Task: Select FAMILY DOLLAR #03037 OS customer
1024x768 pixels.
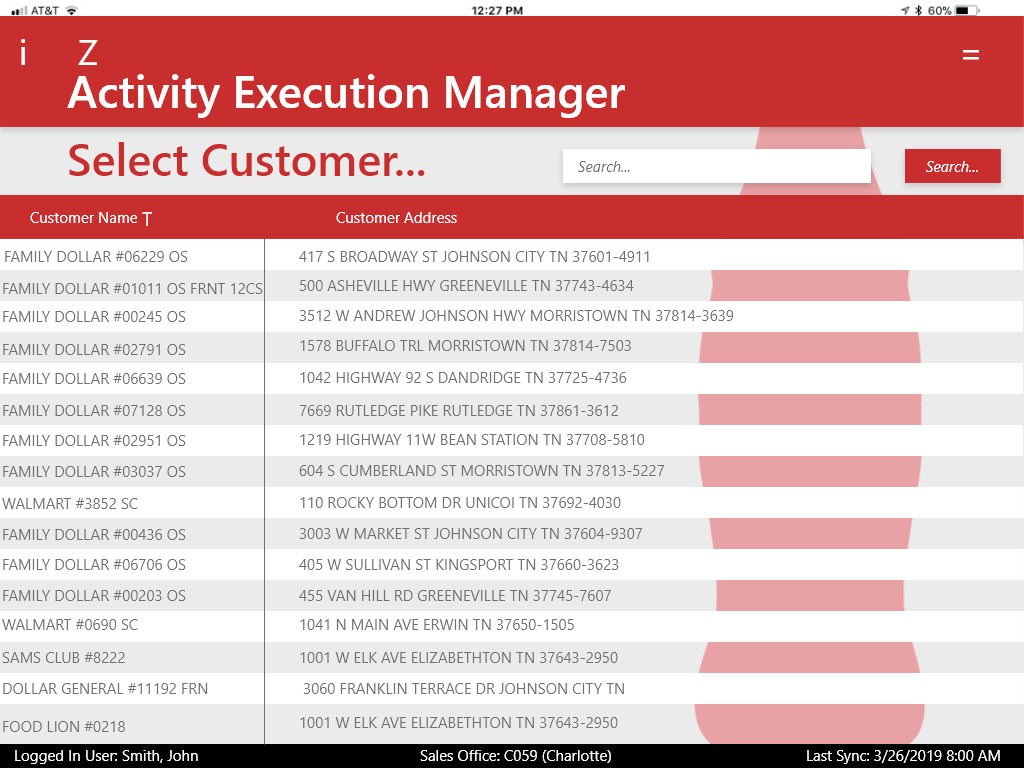Action: (x=94, y=472)
